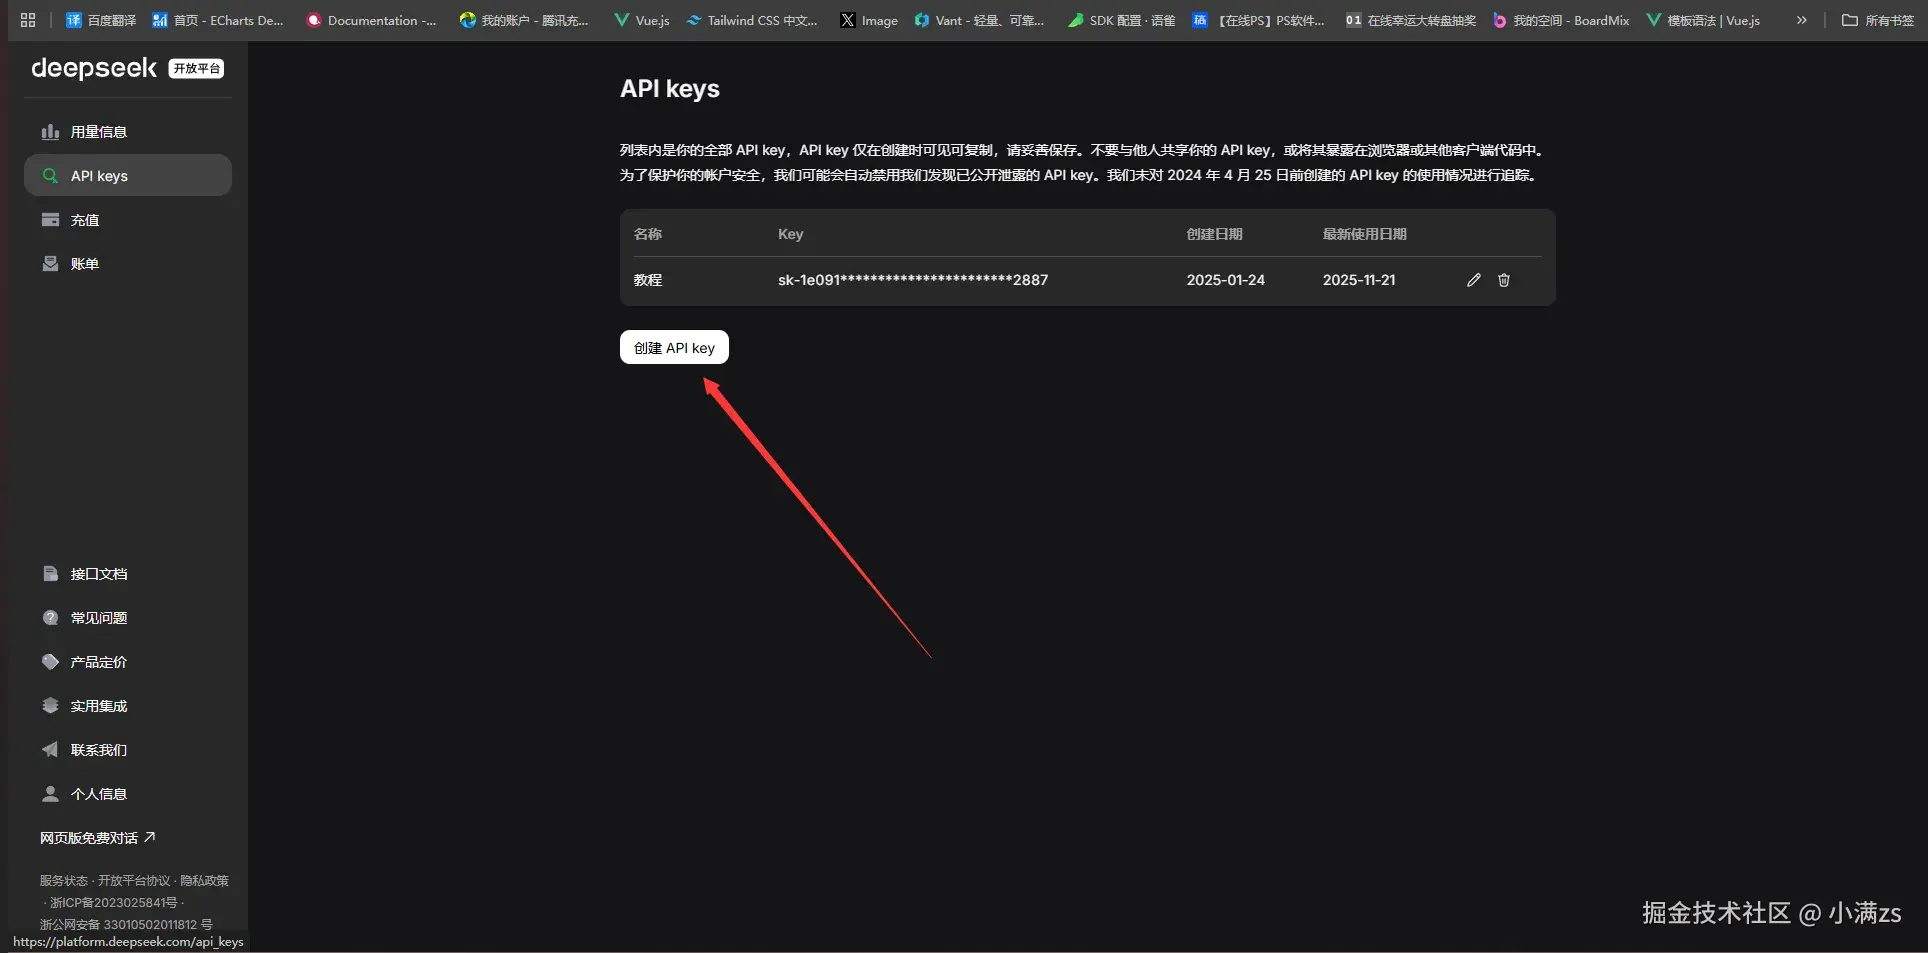Click the 创建 API key button
Image resolution: width=1928 pixels, height=953 pixels.
674,348
